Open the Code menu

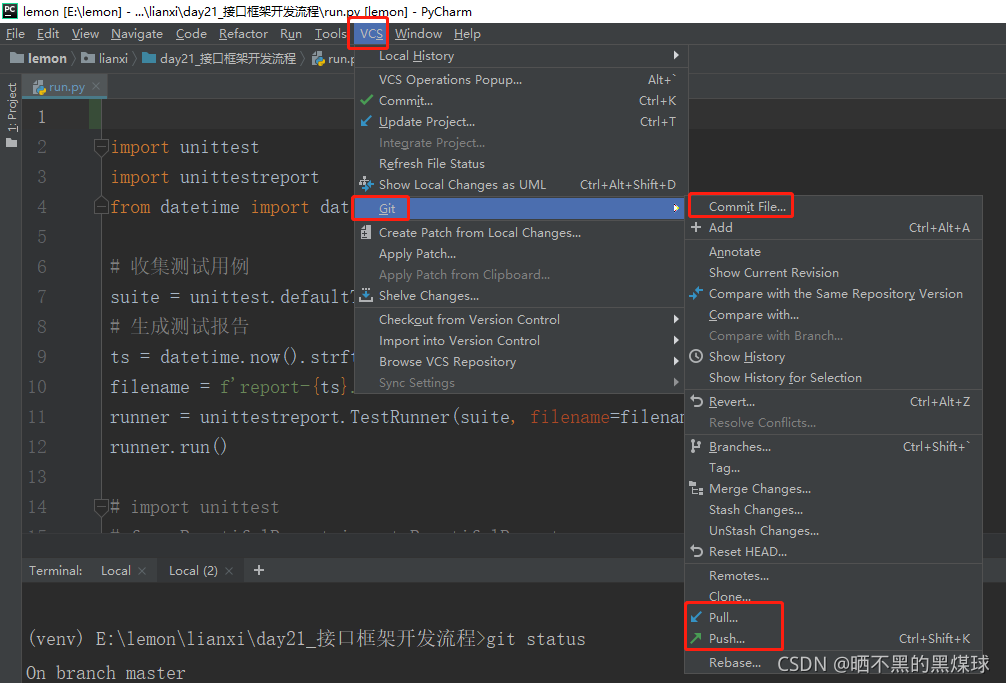(x=191, y=34)
